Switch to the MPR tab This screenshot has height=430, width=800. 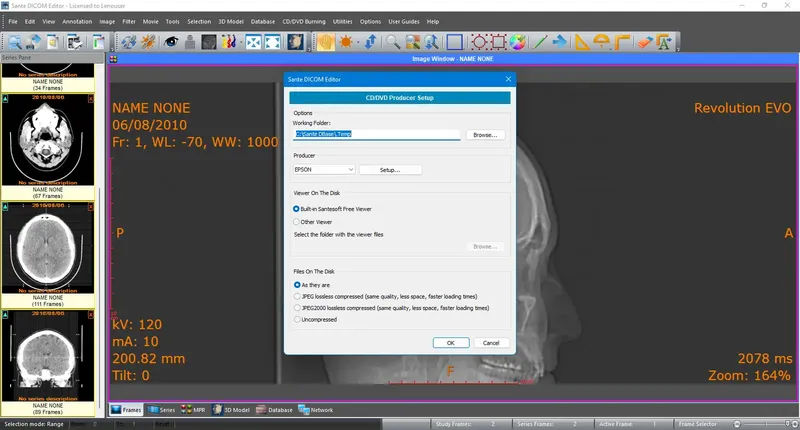click(x=193, y=410)
